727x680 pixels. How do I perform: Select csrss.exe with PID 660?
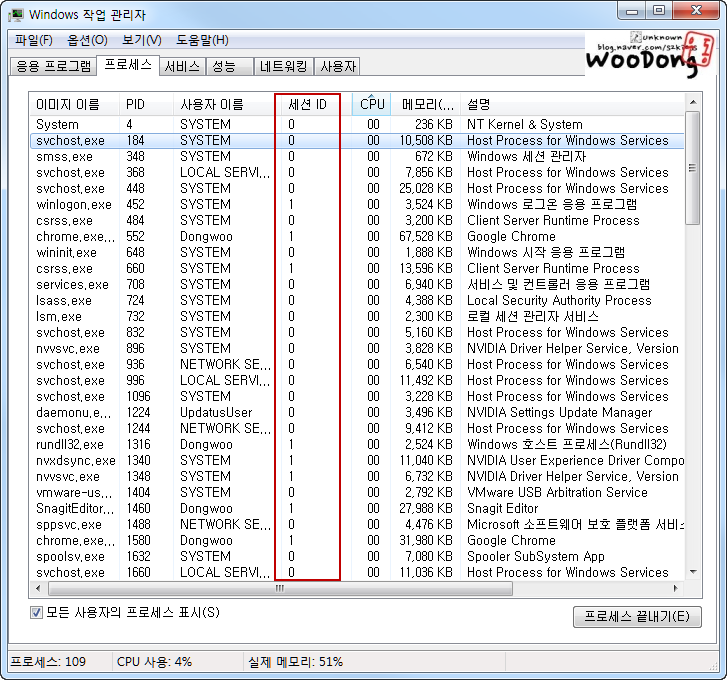coord(357,268)
